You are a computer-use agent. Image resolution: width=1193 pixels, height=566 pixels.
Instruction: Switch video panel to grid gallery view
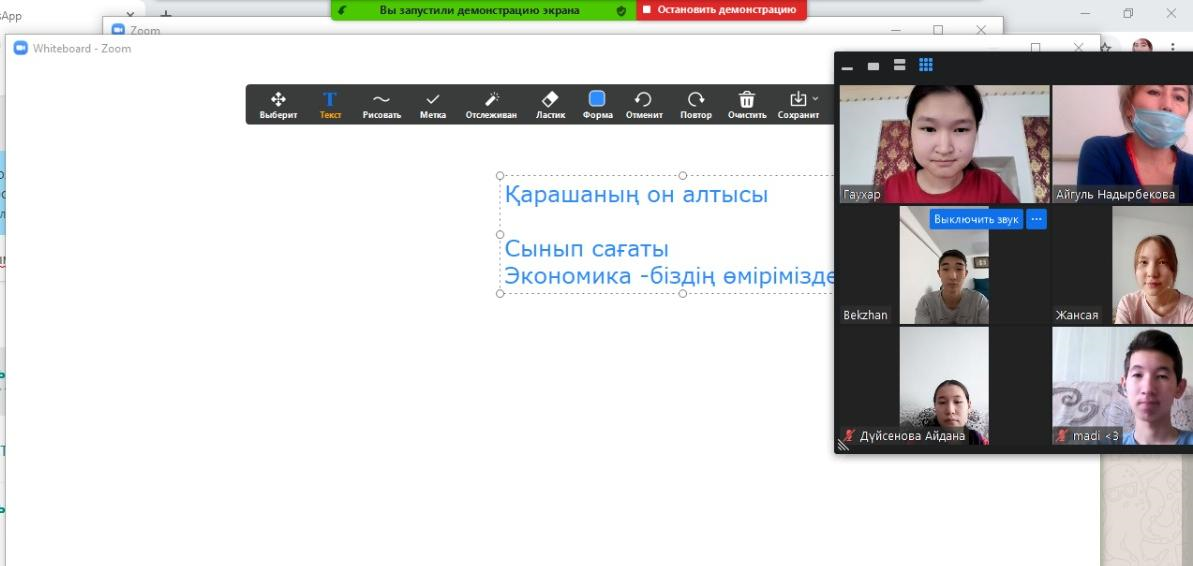(925, 65)
